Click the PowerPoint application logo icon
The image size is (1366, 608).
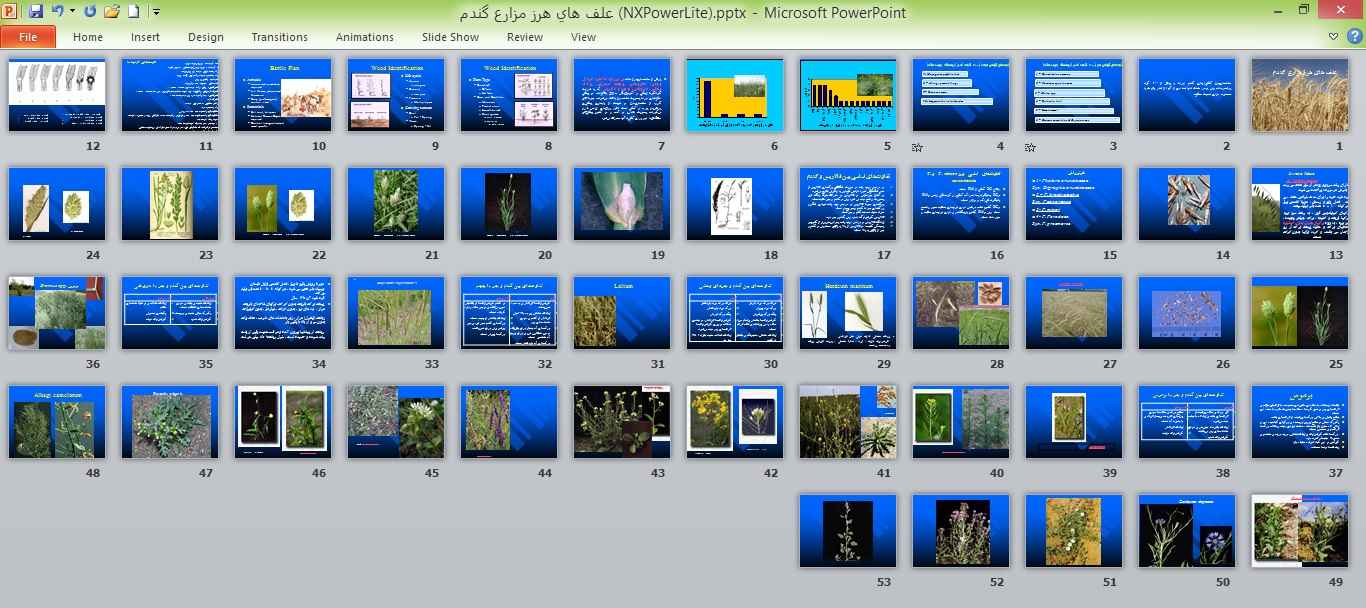[11, 12]
